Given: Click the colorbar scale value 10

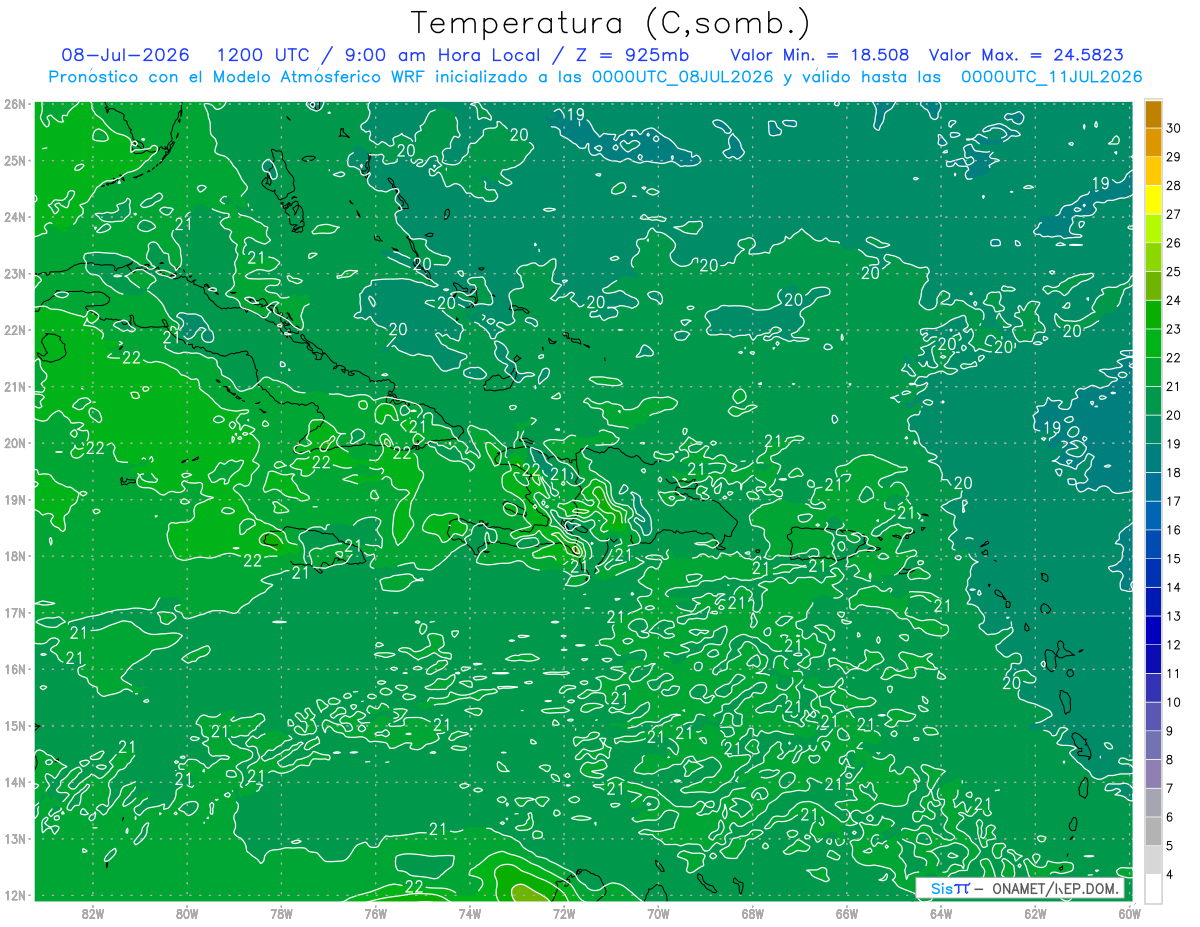Looking at the screenshot, I should (x=1174, y=702).
